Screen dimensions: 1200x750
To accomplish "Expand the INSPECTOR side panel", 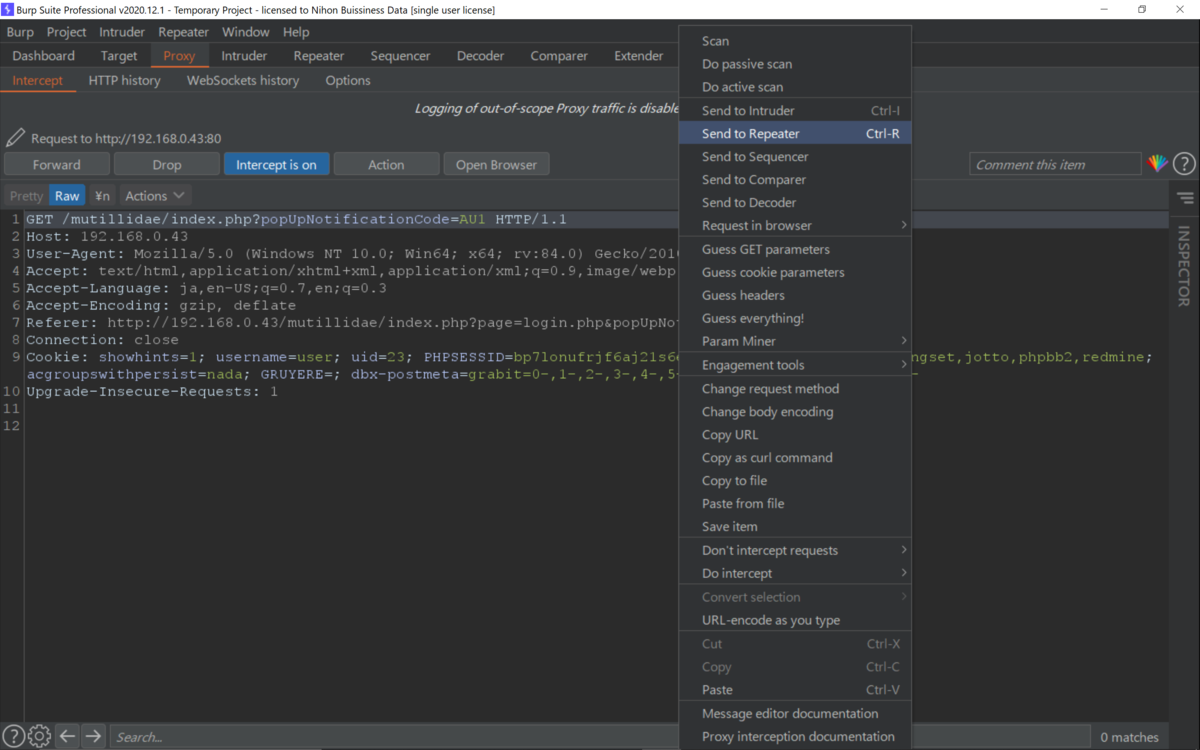I will pos(1184,266).
